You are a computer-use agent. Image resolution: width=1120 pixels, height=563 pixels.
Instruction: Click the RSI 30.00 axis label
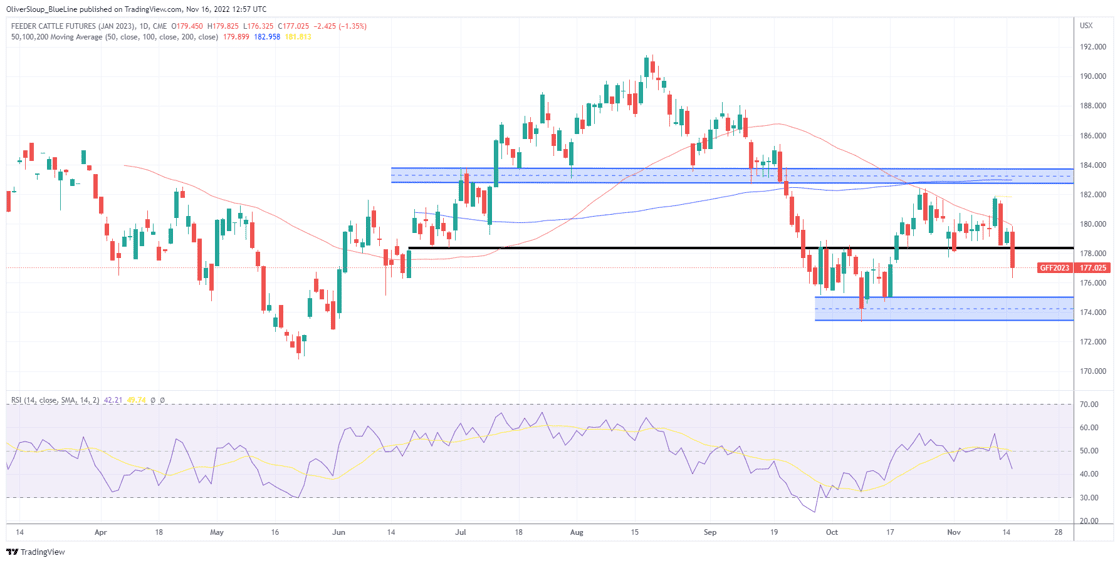pyautogui.click(x=1089, y=498)
